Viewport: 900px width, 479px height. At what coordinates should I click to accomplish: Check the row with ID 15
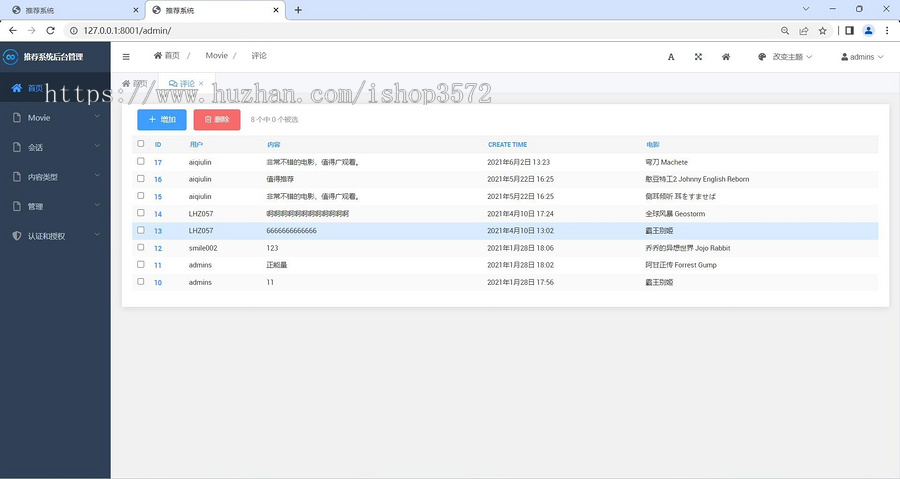coord(141,196)
